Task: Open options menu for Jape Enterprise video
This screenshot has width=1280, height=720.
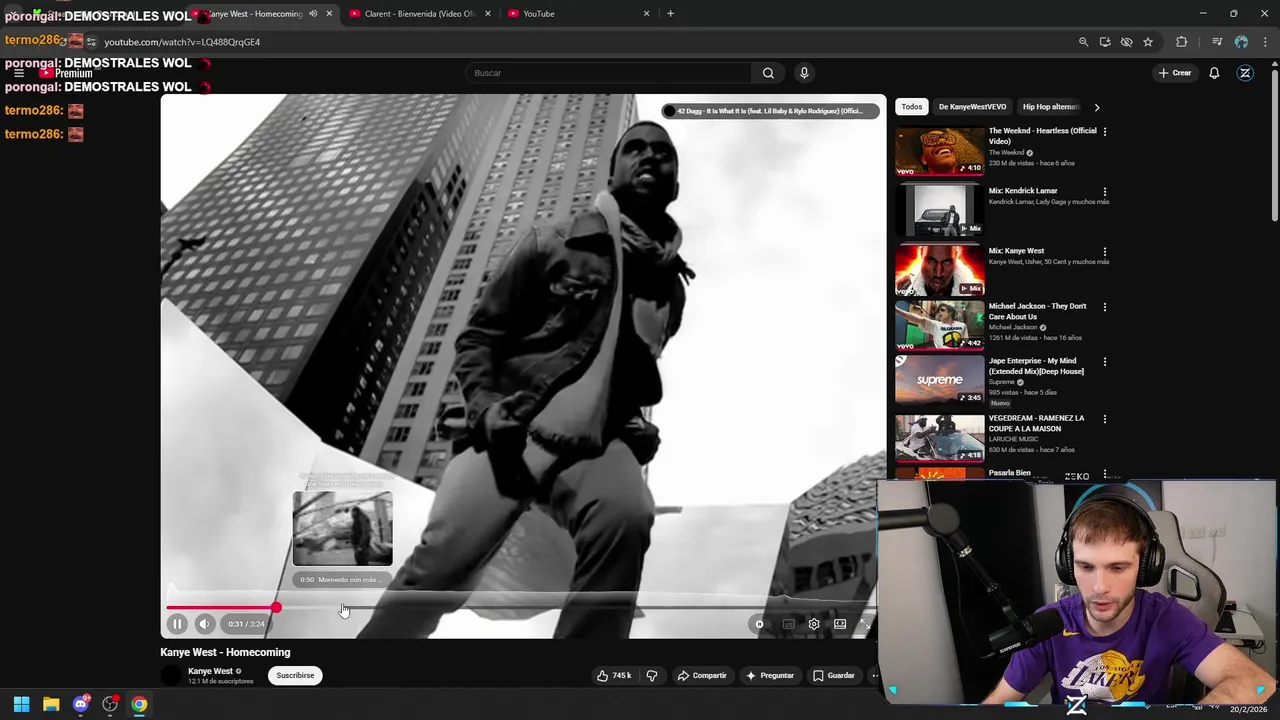Action: (1105, 361)
